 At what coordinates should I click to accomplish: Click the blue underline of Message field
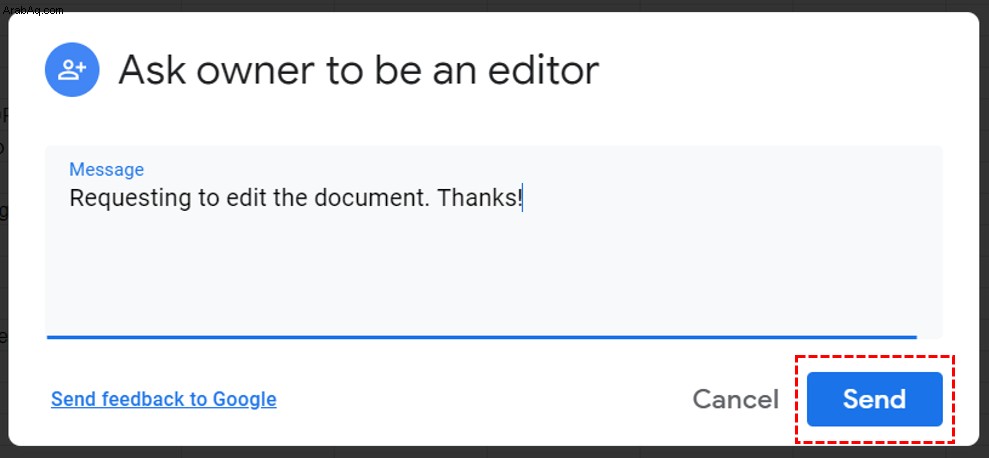[481, 338]
